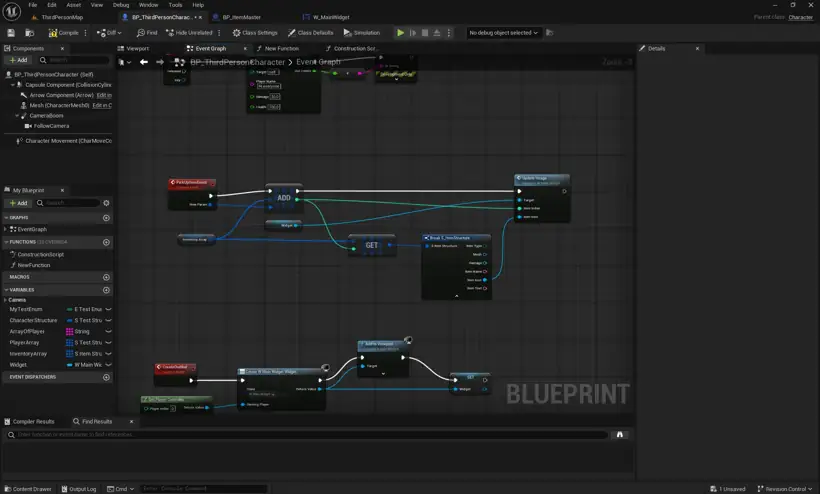Toggle visibility eye for MyTestEnum variable

[x=108, y=309]
